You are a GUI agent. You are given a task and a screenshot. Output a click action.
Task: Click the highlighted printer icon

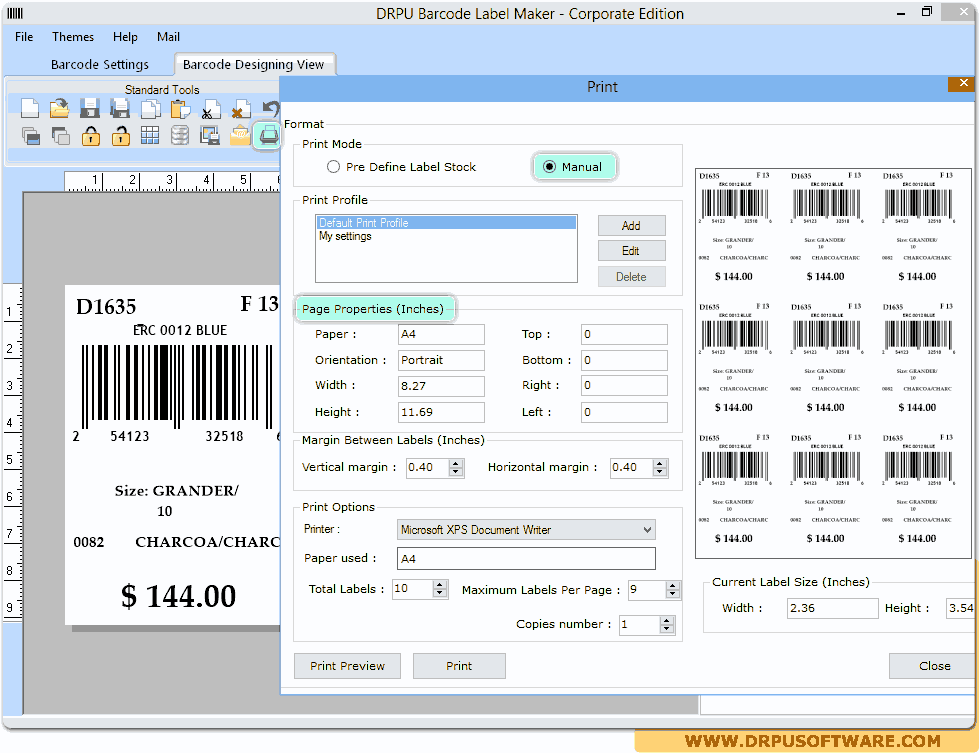[x=269, y=135]
